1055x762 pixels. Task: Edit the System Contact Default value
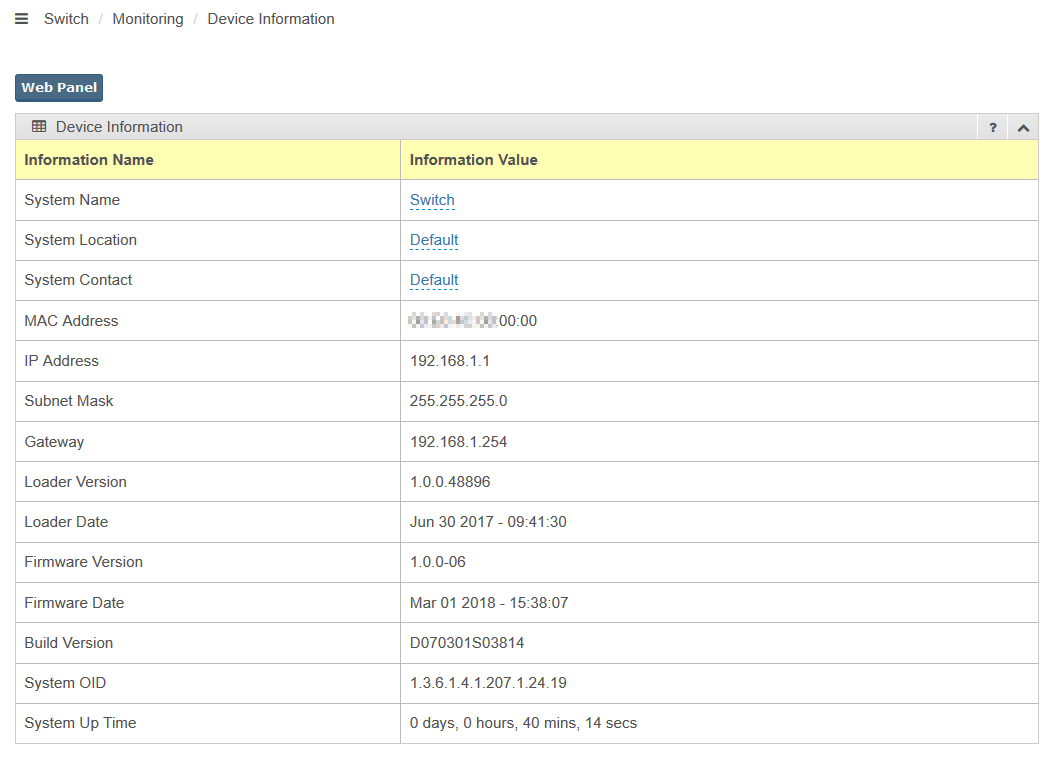[x=434, y=280]
